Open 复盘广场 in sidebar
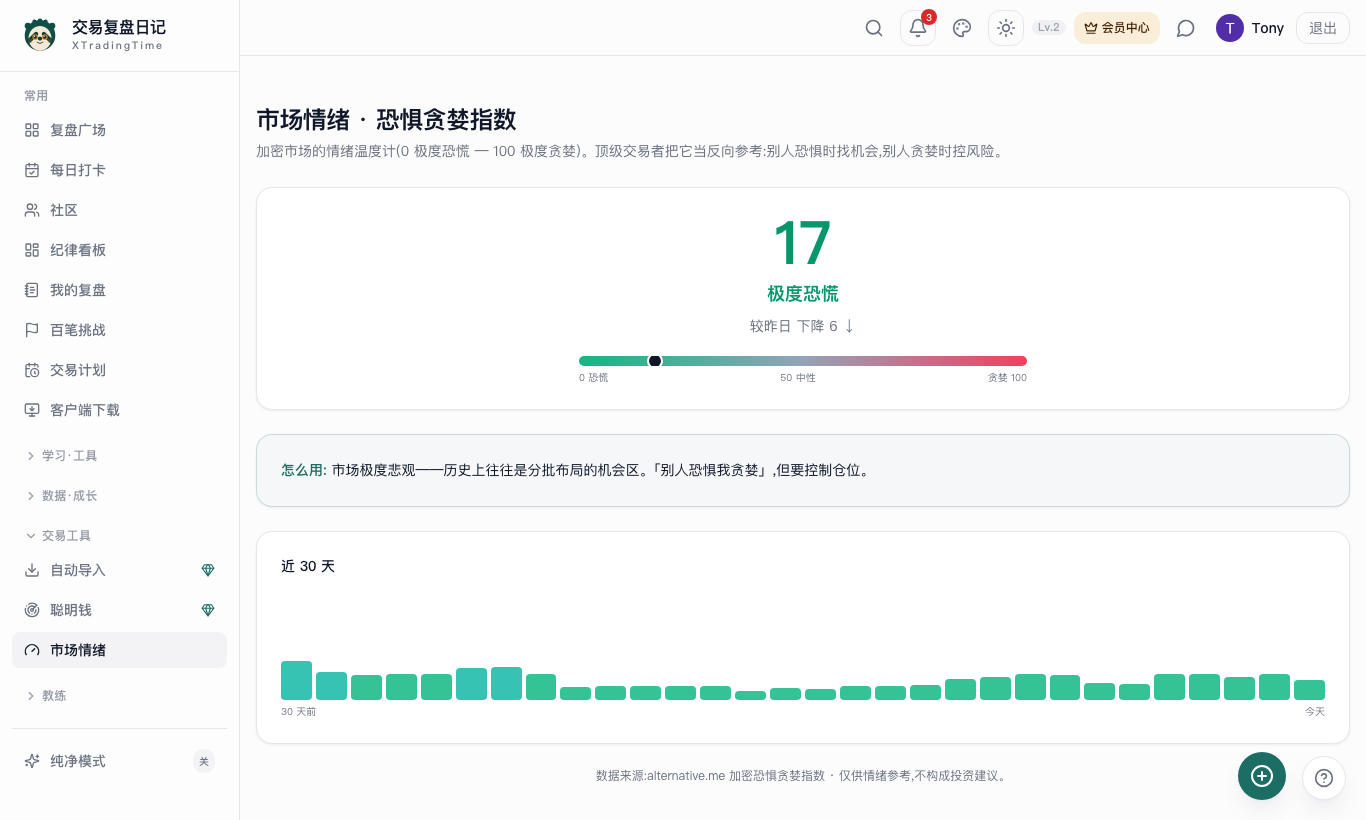This screenshot has width=1366, height=820. coord(119,130)
